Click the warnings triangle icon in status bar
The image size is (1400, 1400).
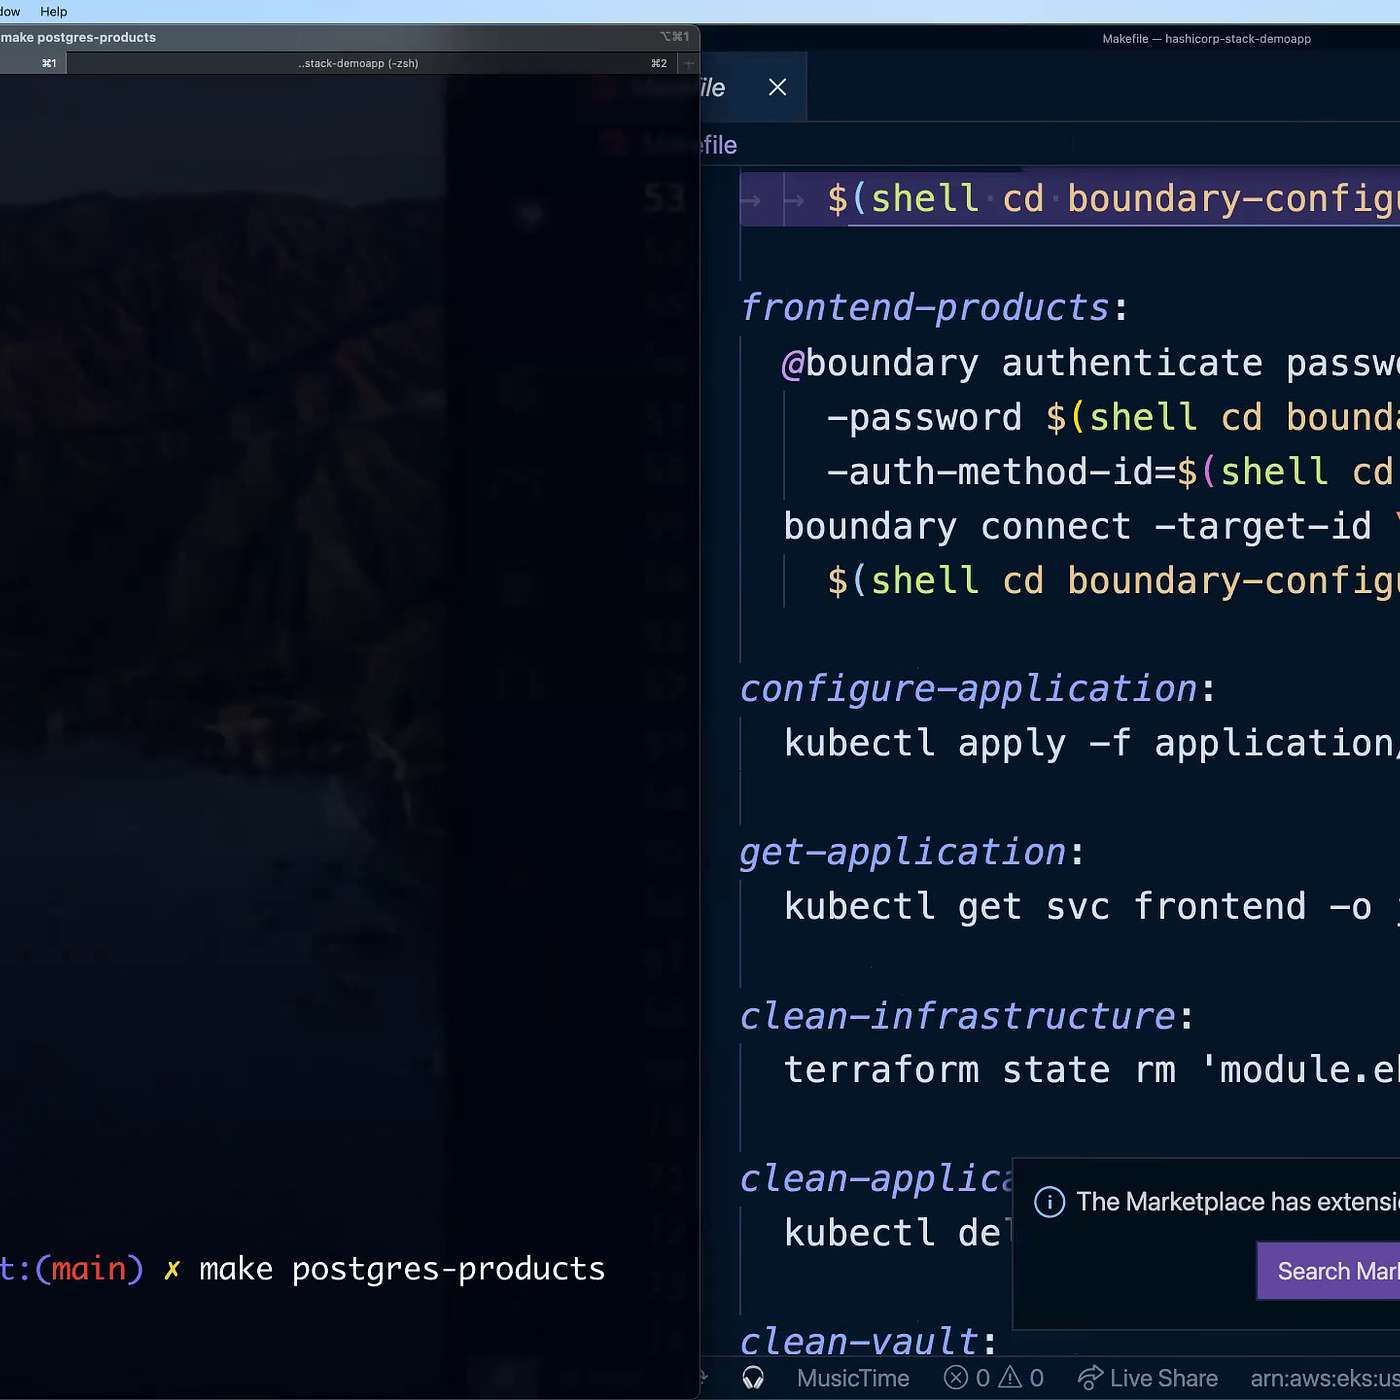click(1011, 1378)
